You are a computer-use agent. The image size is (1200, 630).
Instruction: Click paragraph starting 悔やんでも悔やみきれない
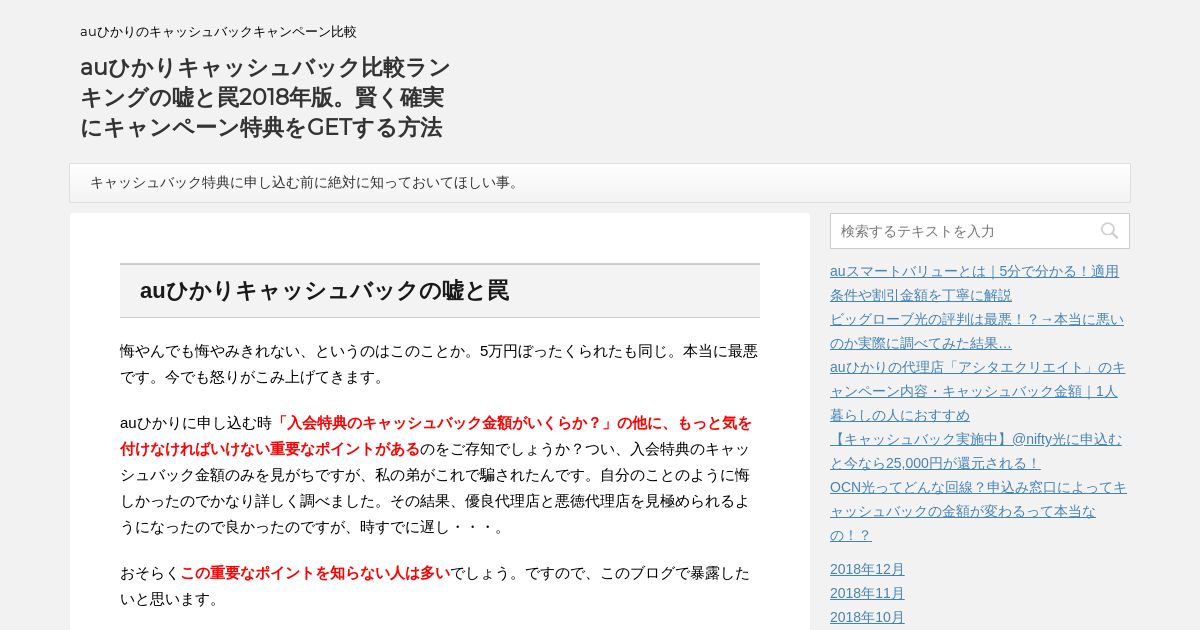tap(439, 364)
